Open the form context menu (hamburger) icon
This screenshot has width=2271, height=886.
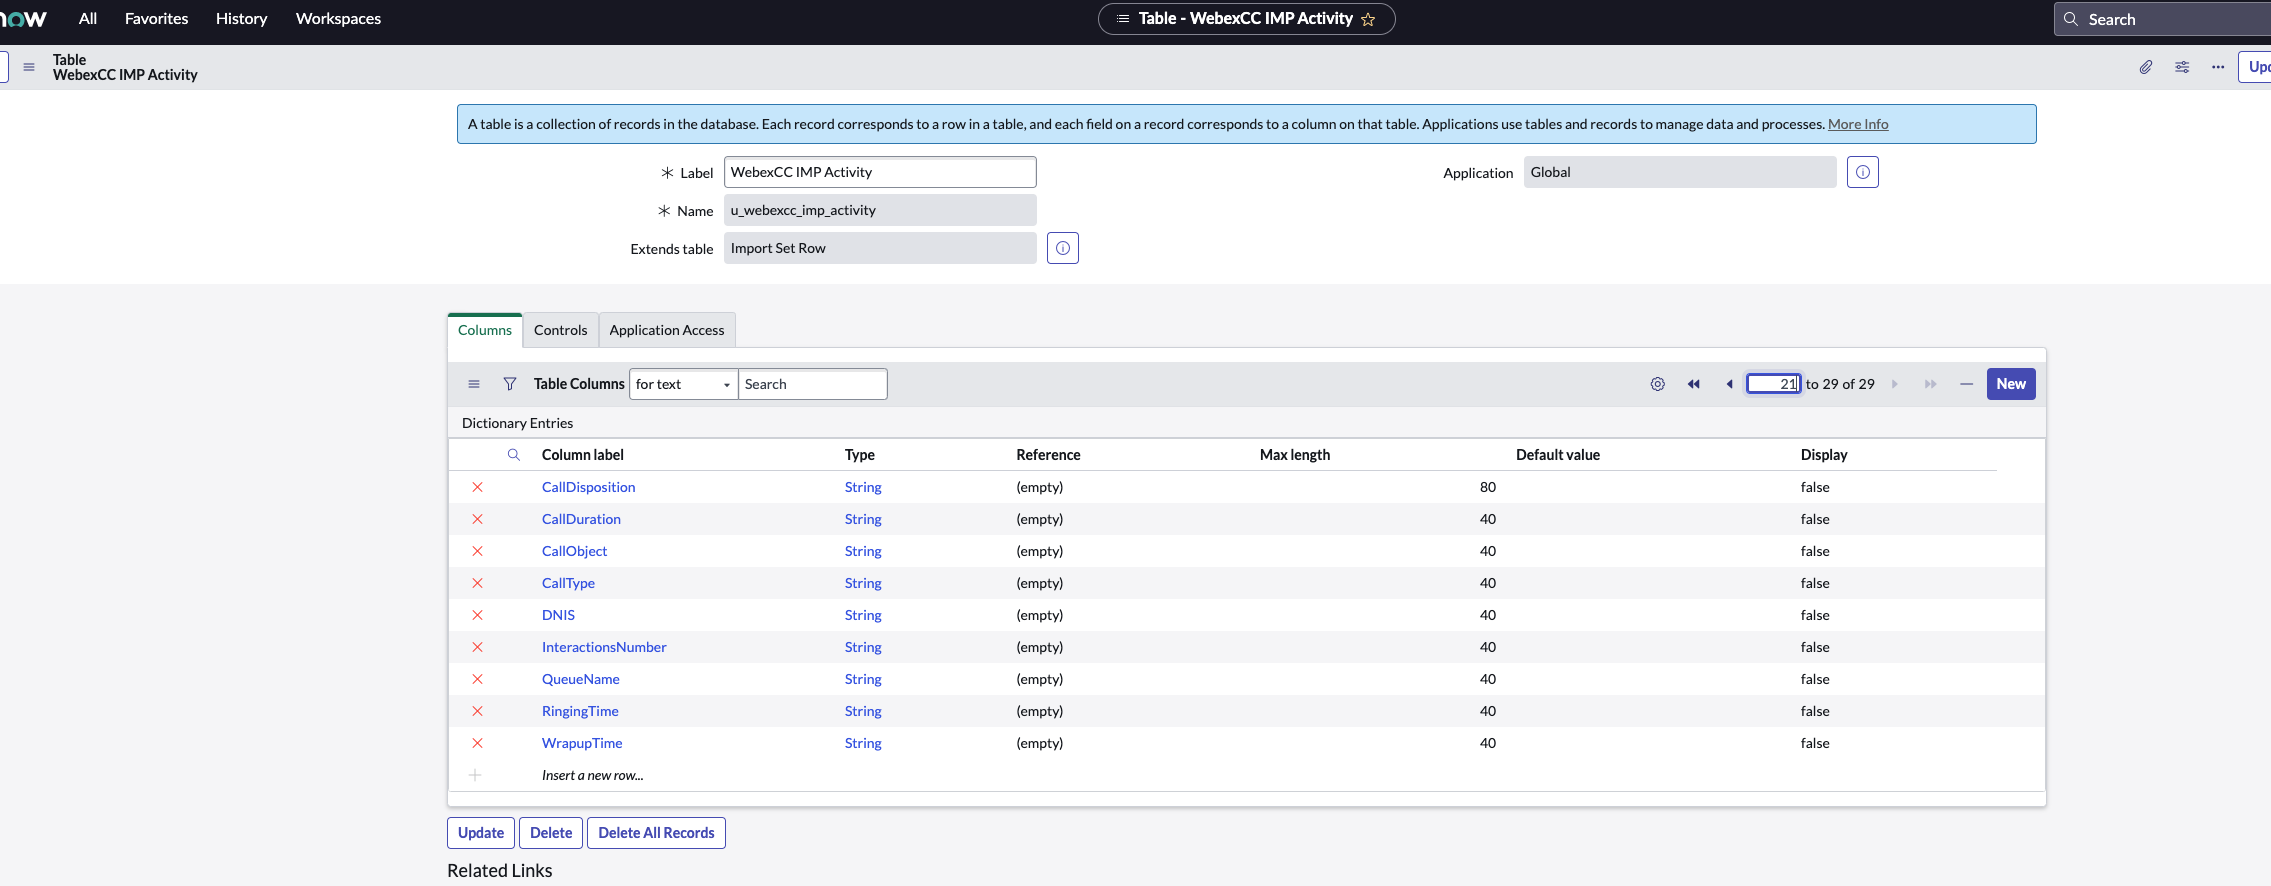coord(29,67)
